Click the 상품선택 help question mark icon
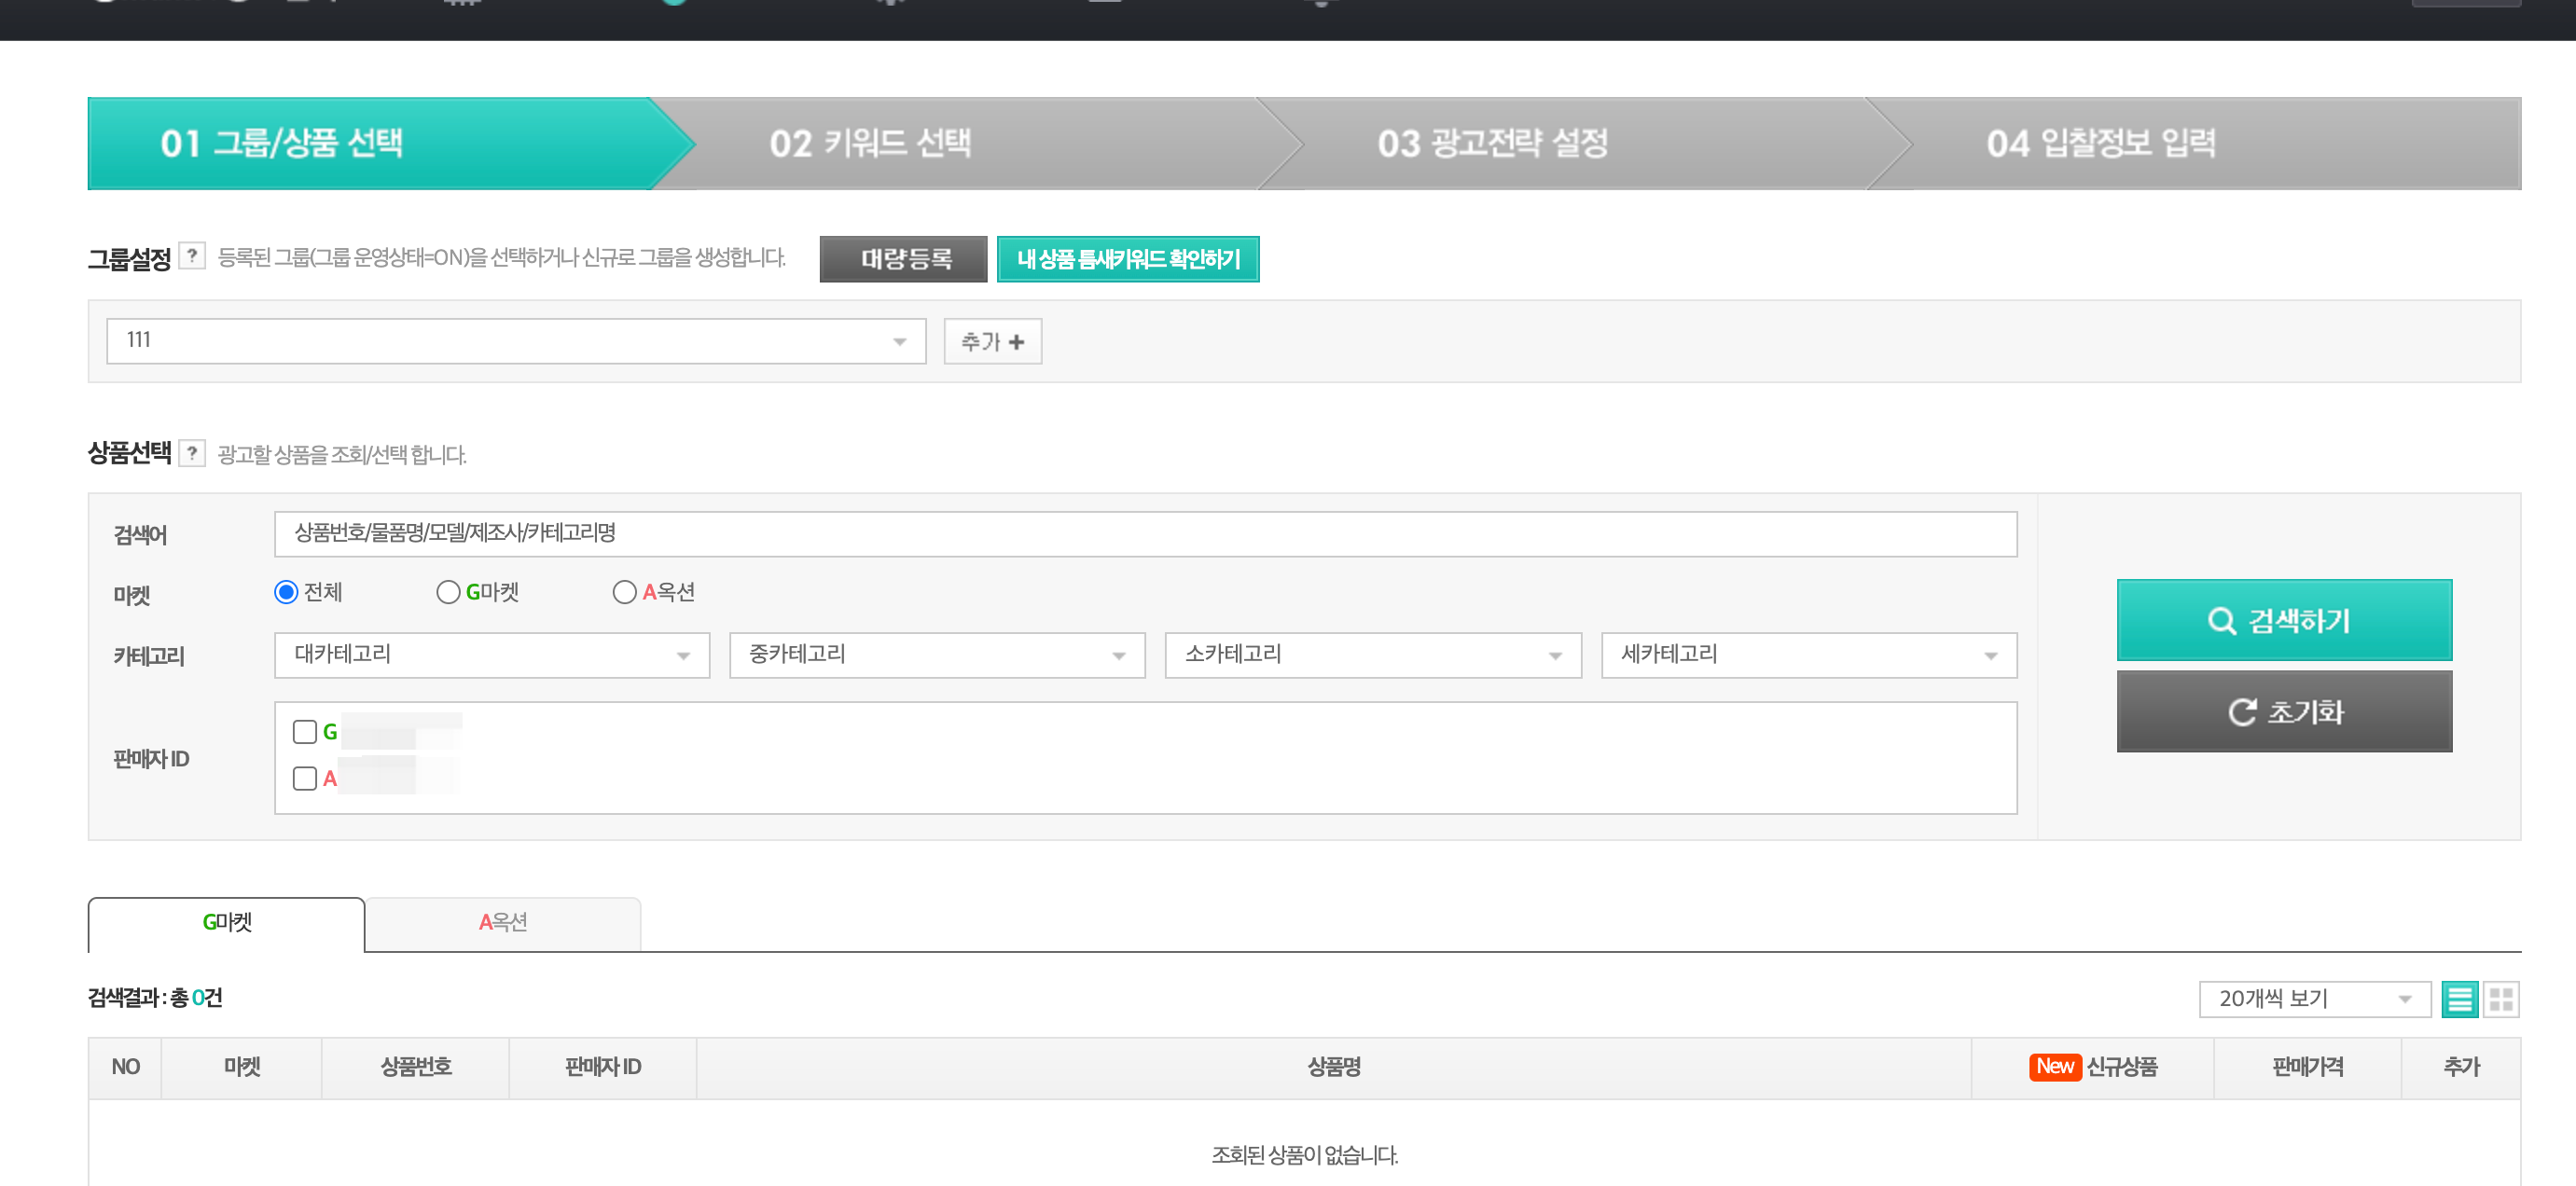2576x1186 pixels. (x=192, y=453)
